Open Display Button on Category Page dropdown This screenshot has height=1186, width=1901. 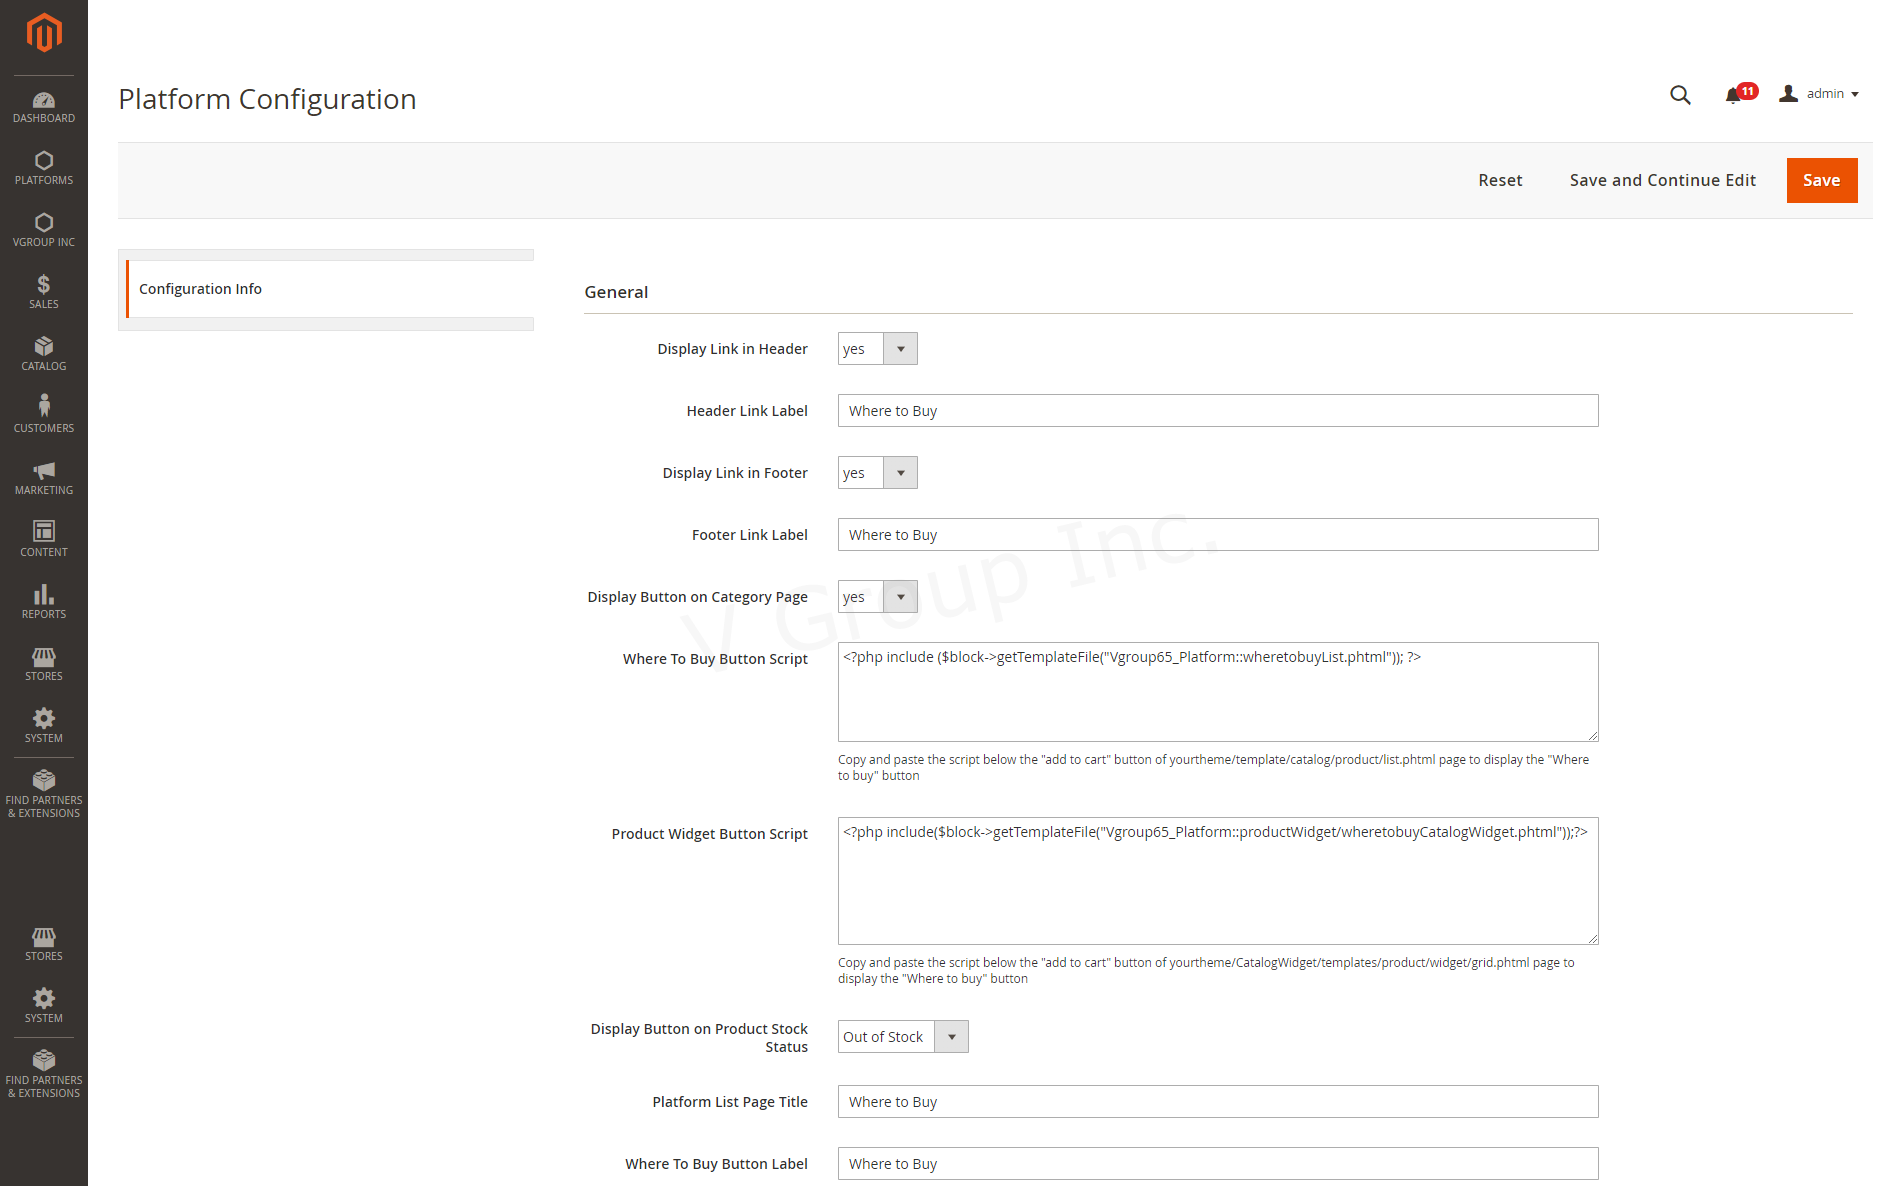(x=877, y=597)
